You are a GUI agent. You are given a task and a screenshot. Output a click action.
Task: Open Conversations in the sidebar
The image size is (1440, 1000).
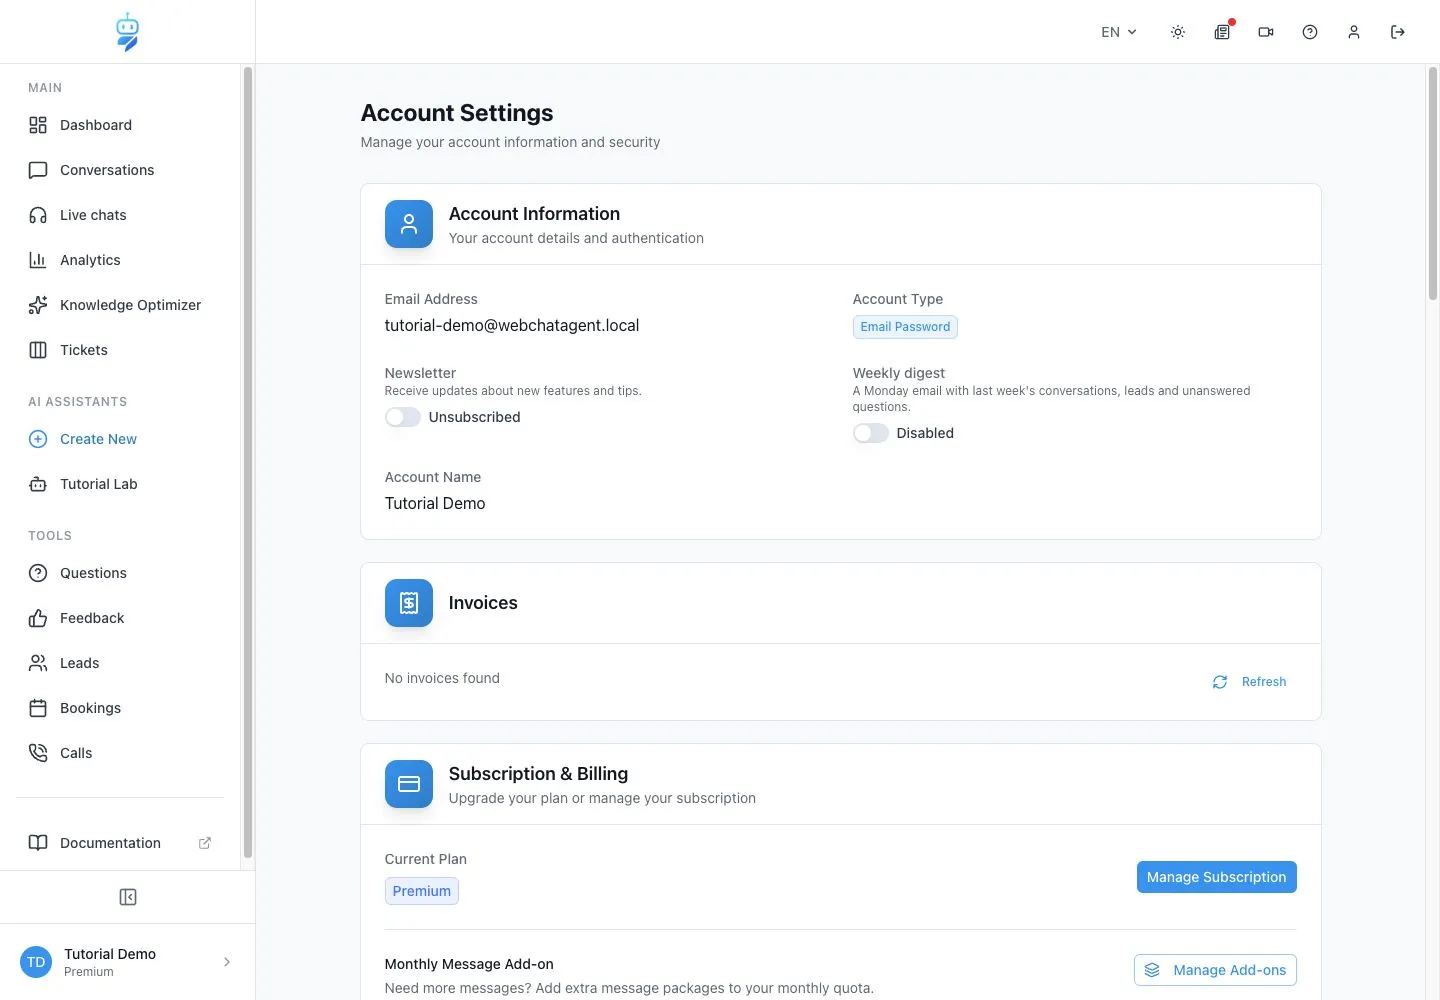click(x=120, y=170)
